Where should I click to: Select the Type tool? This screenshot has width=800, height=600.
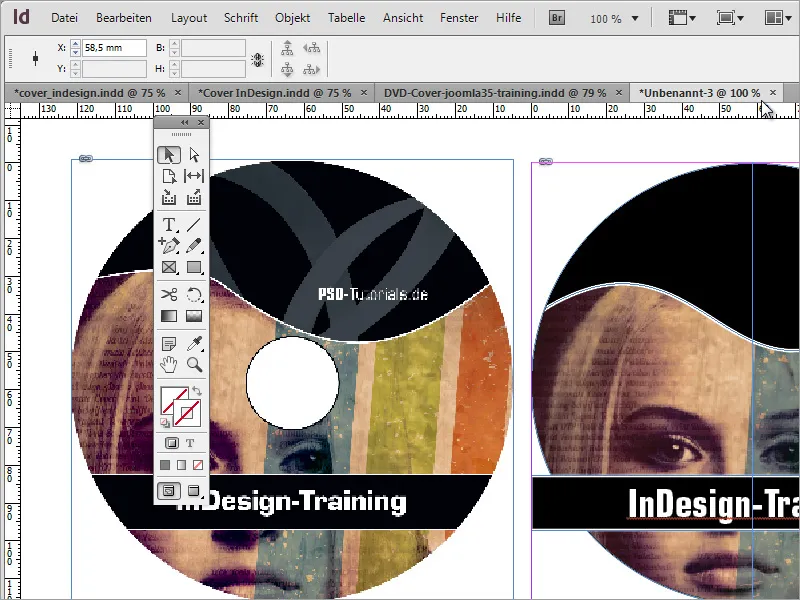(169, 224)
